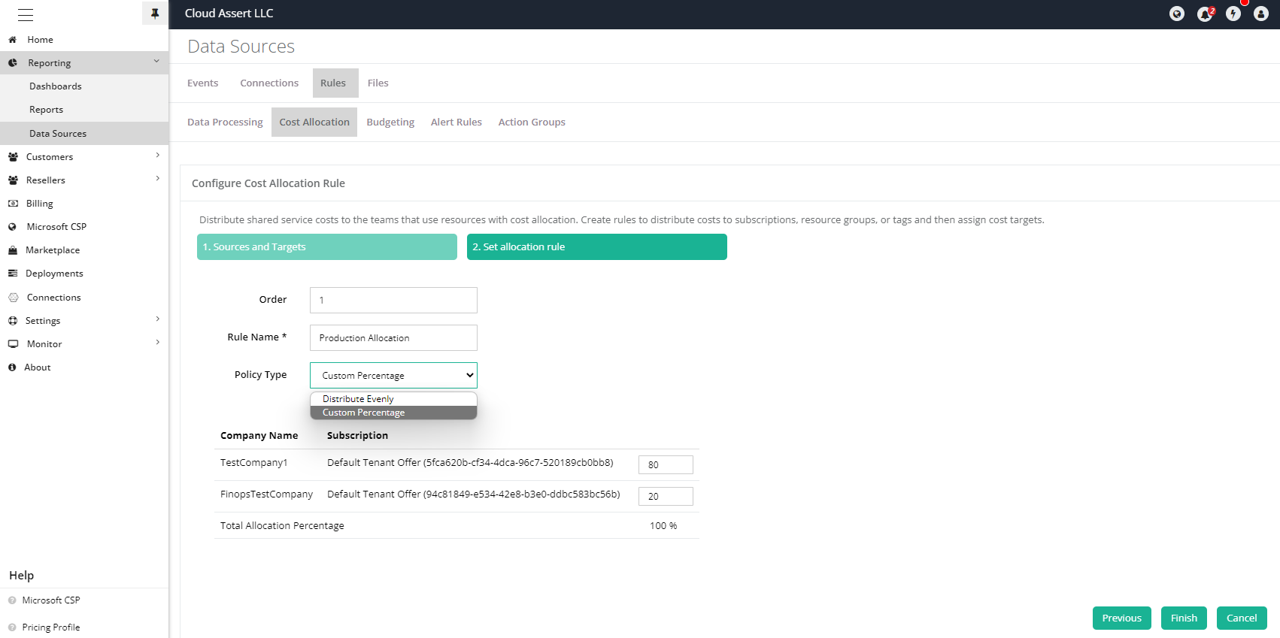Open the Alert Rules sub-tab
The image size is (1280, 638).
pyautogui.click(x=456, y=122)
